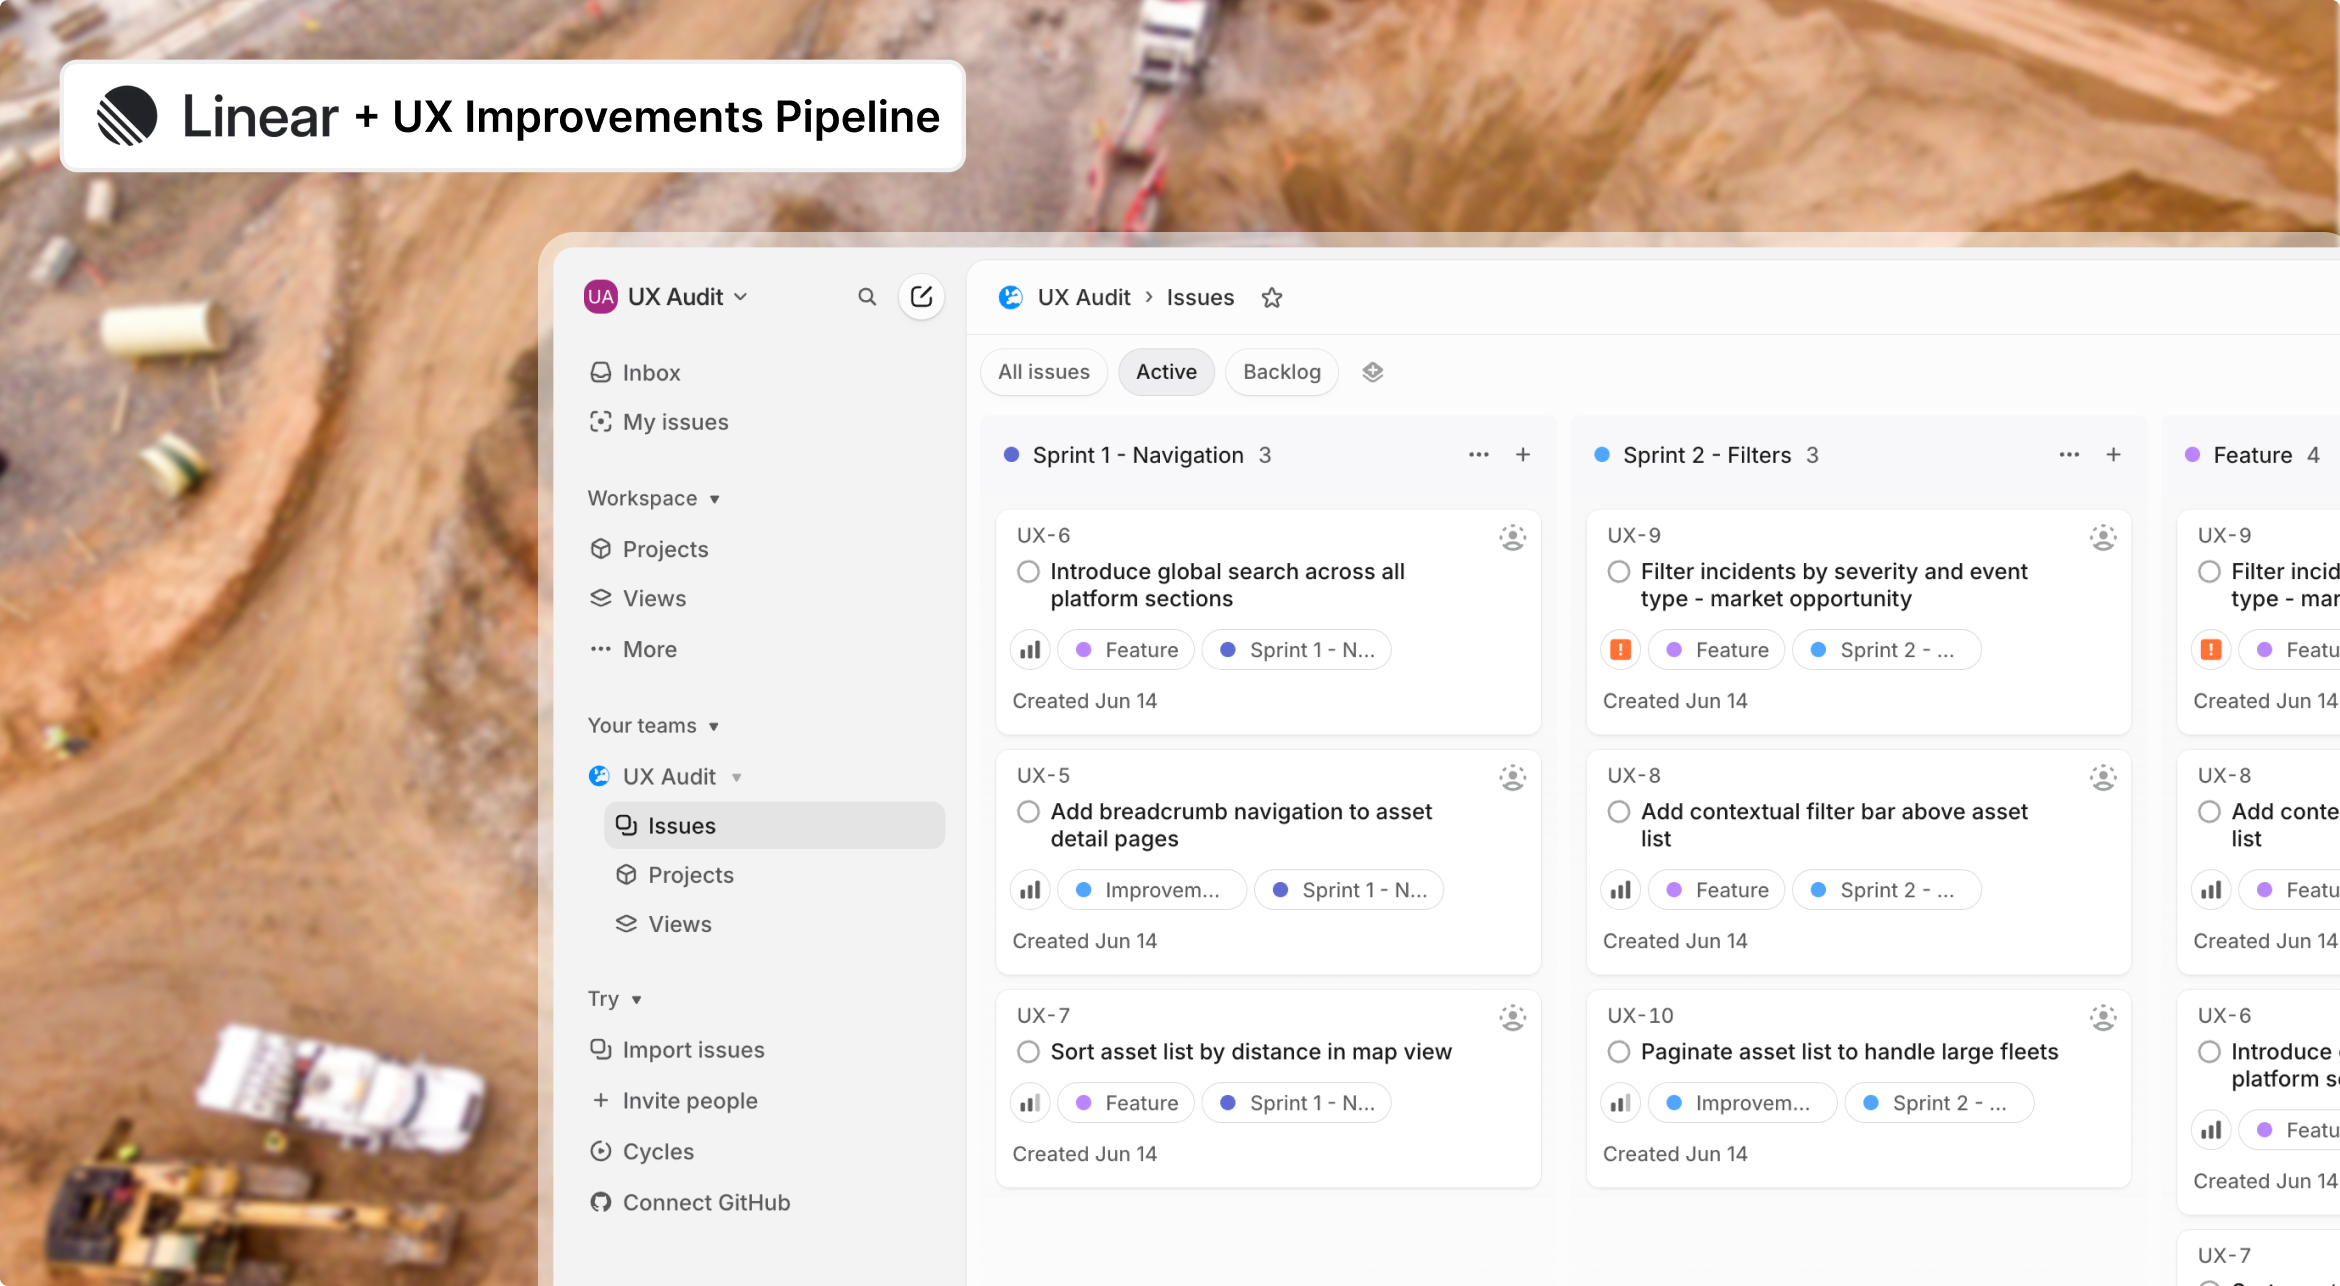The image size is (2340, 1286).
Task: Click the search magnifier icon in sidebar
Action: 867,297
